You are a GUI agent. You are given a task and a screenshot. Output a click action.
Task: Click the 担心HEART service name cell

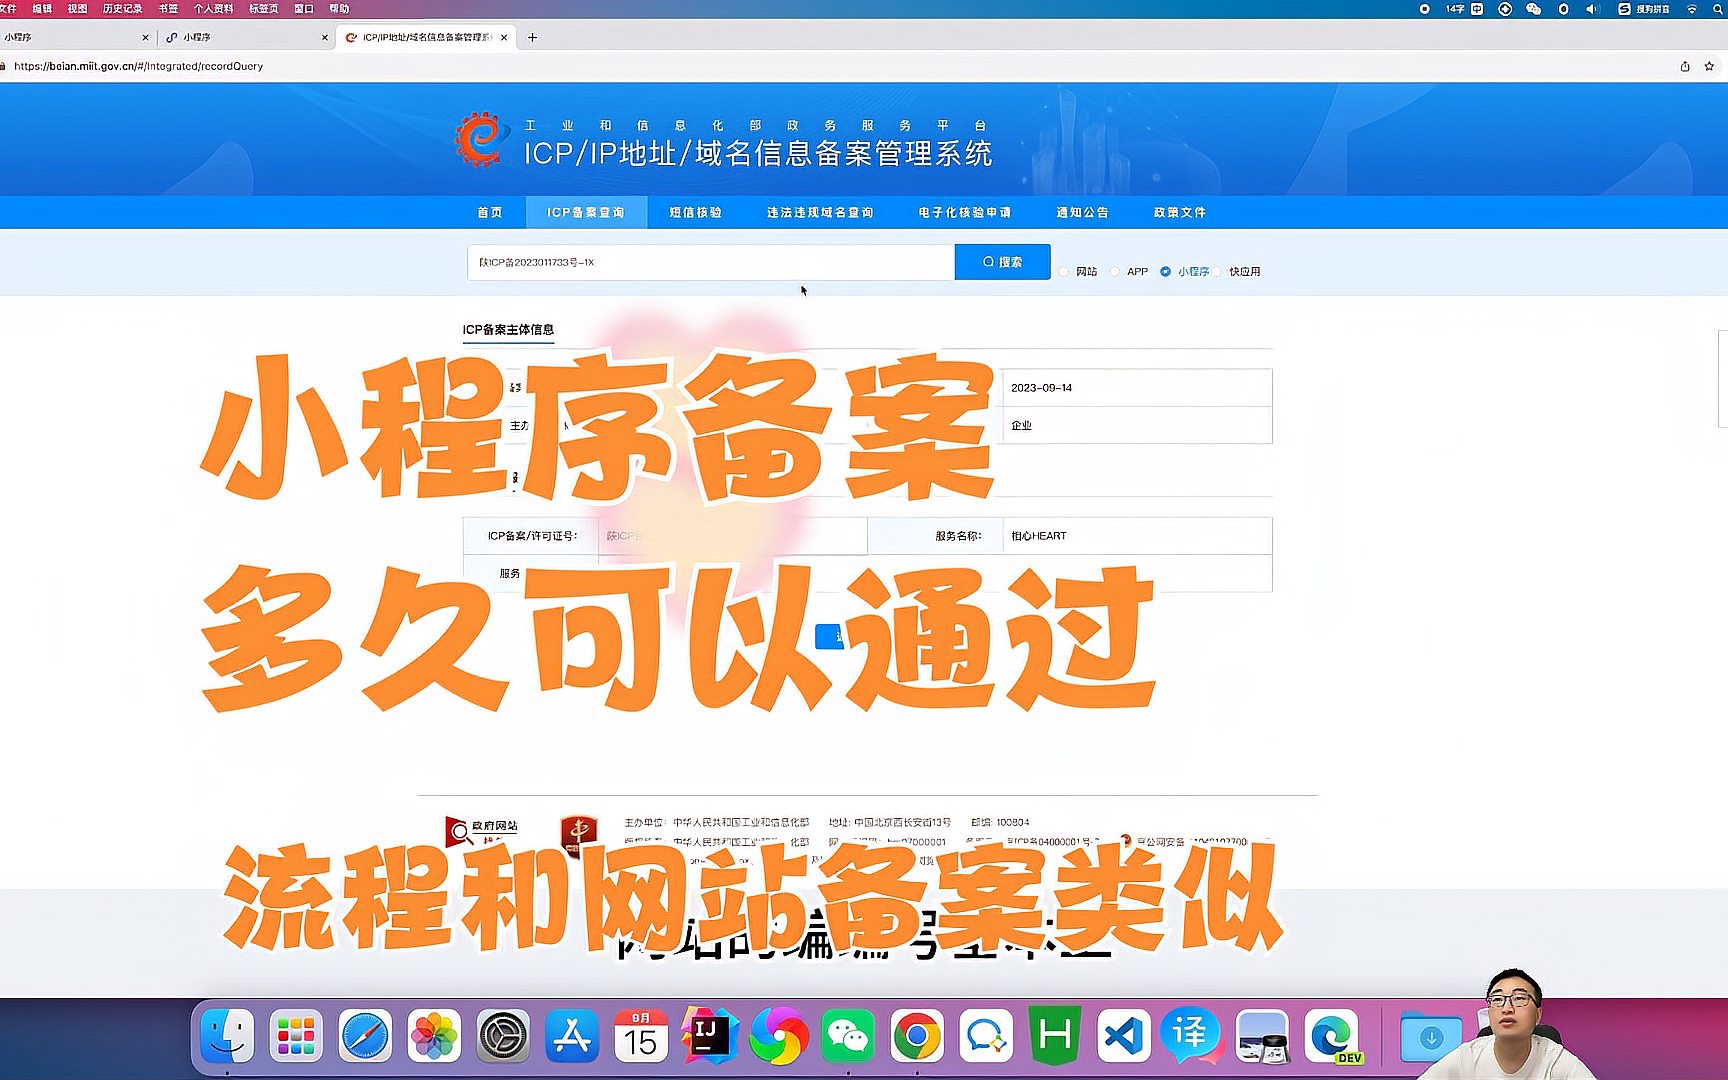[x=1137, y=536]
